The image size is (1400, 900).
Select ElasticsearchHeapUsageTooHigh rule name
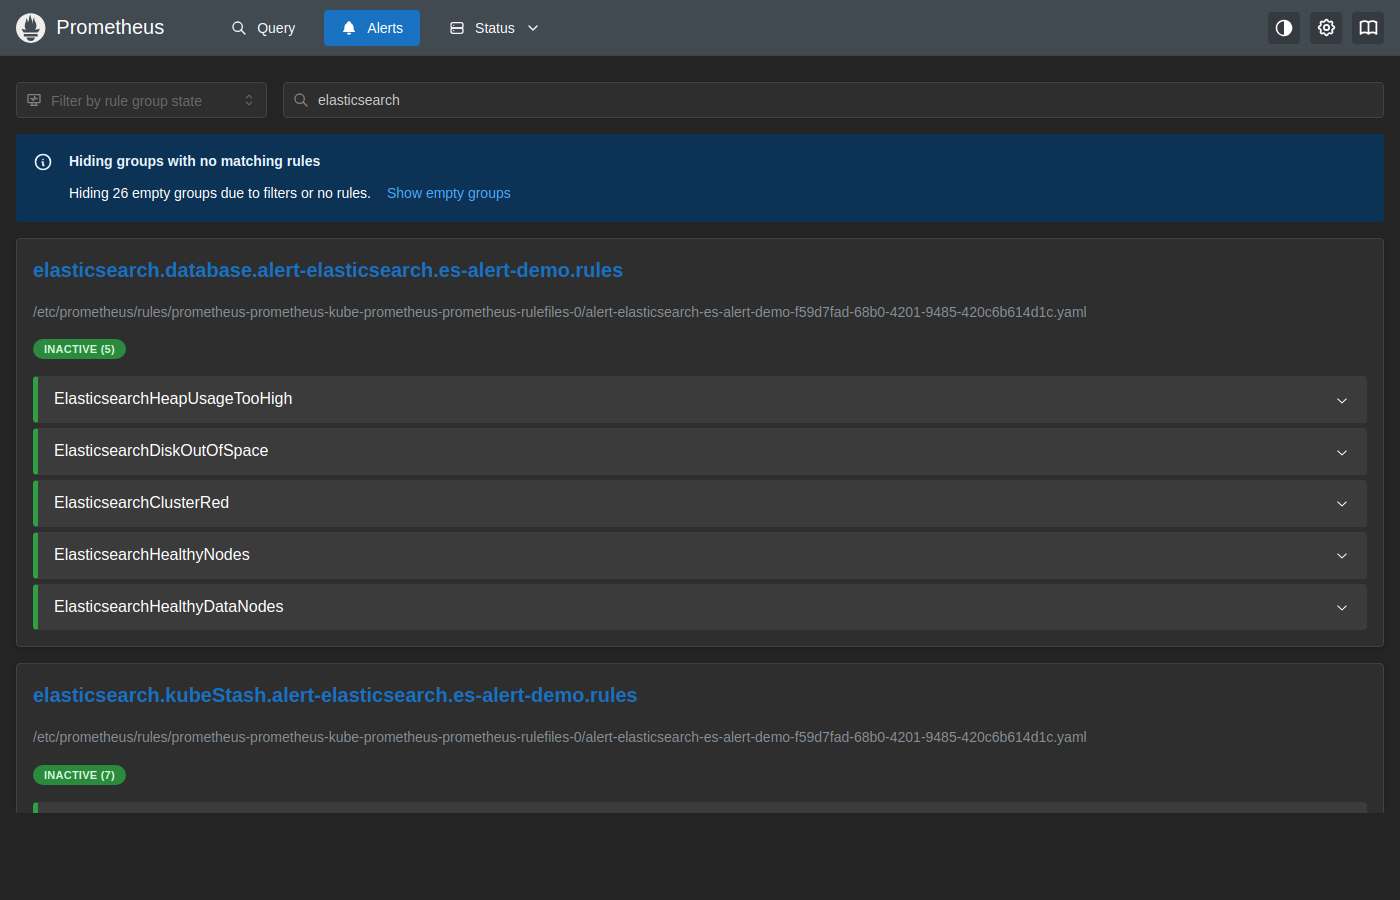[x=173, y=399]
